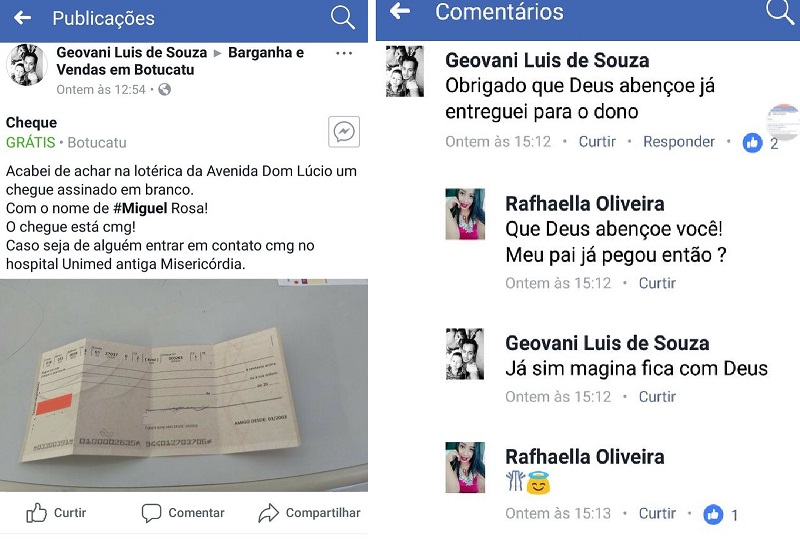Screen dimensions: 800x539
Task: Tap the Messenger icon beside Cheque listing
Action: (344, 132)
